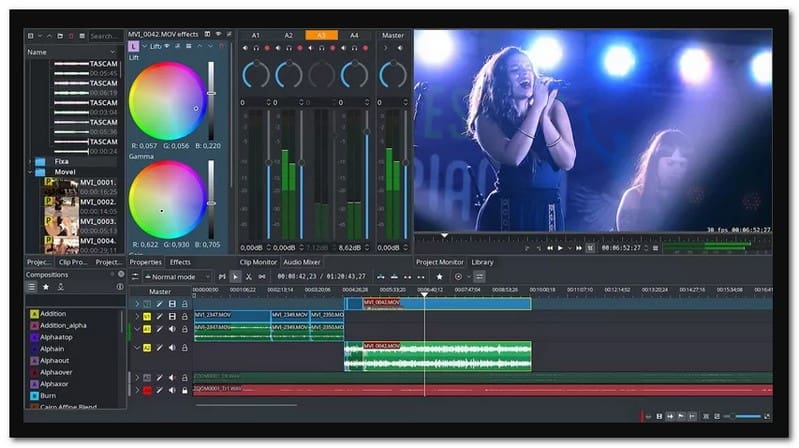Screen dimensions: 799x448
Task: Mute track A1 in the audio mixer
Action: click(245, 48)
